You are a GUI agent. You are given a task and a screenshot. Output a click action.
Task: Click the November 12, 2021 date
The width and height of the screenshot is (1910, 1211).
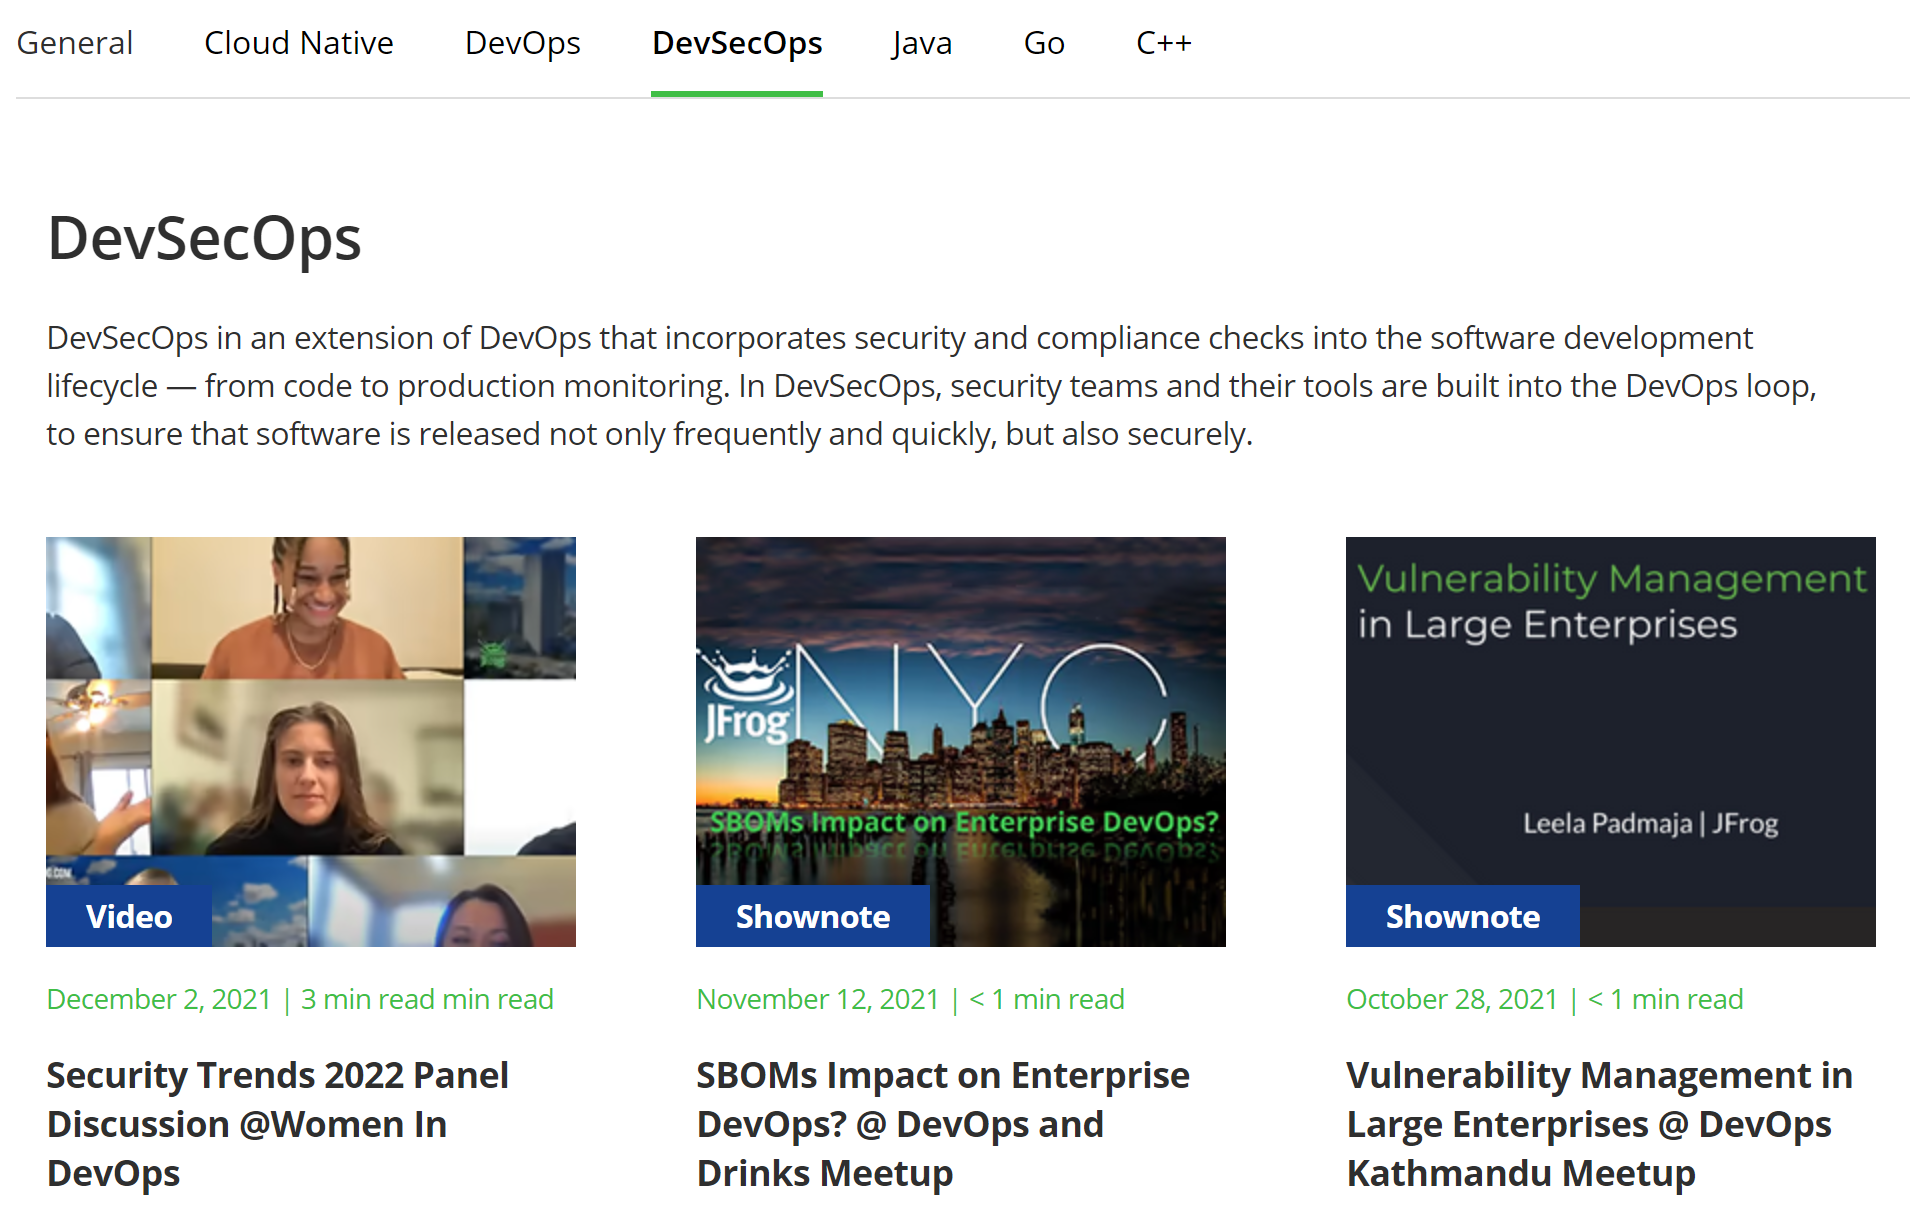(x=817, y=999)
